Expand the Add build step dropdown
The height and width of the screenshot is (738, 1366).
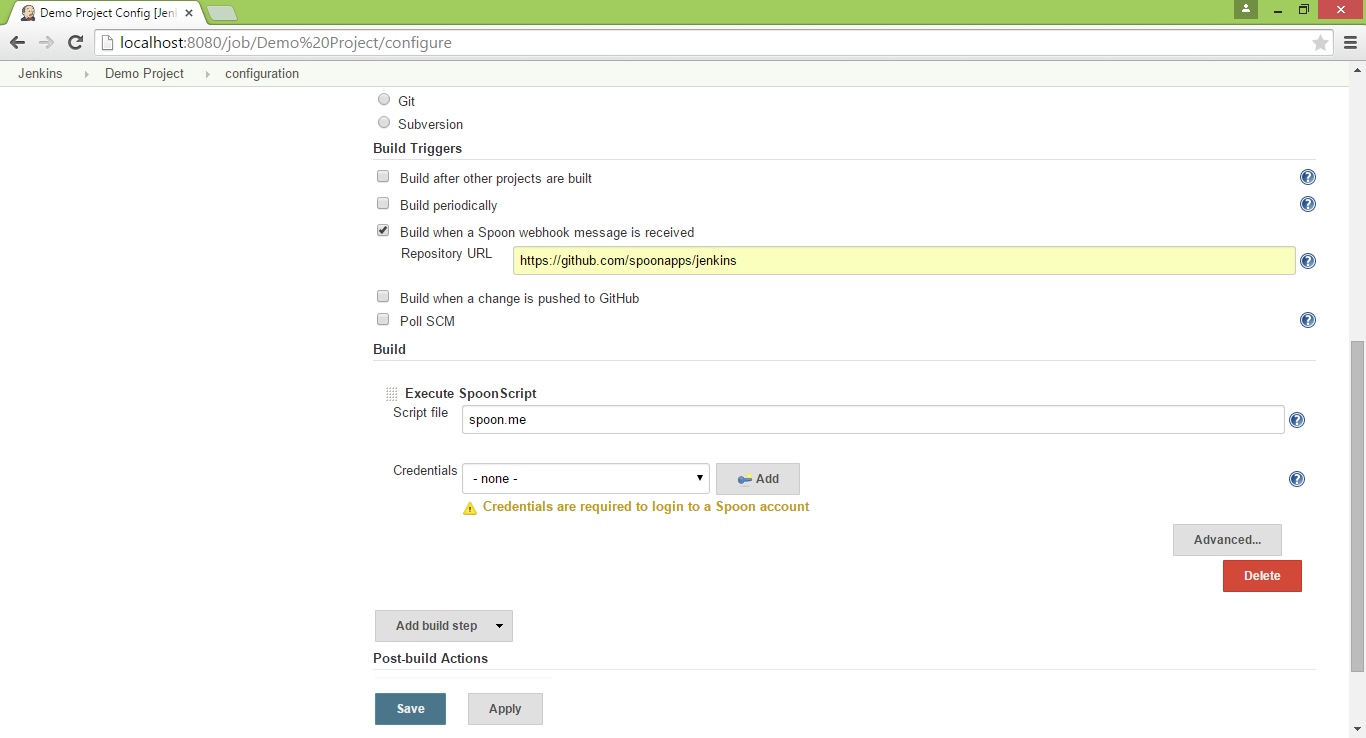tap(444, 626)
